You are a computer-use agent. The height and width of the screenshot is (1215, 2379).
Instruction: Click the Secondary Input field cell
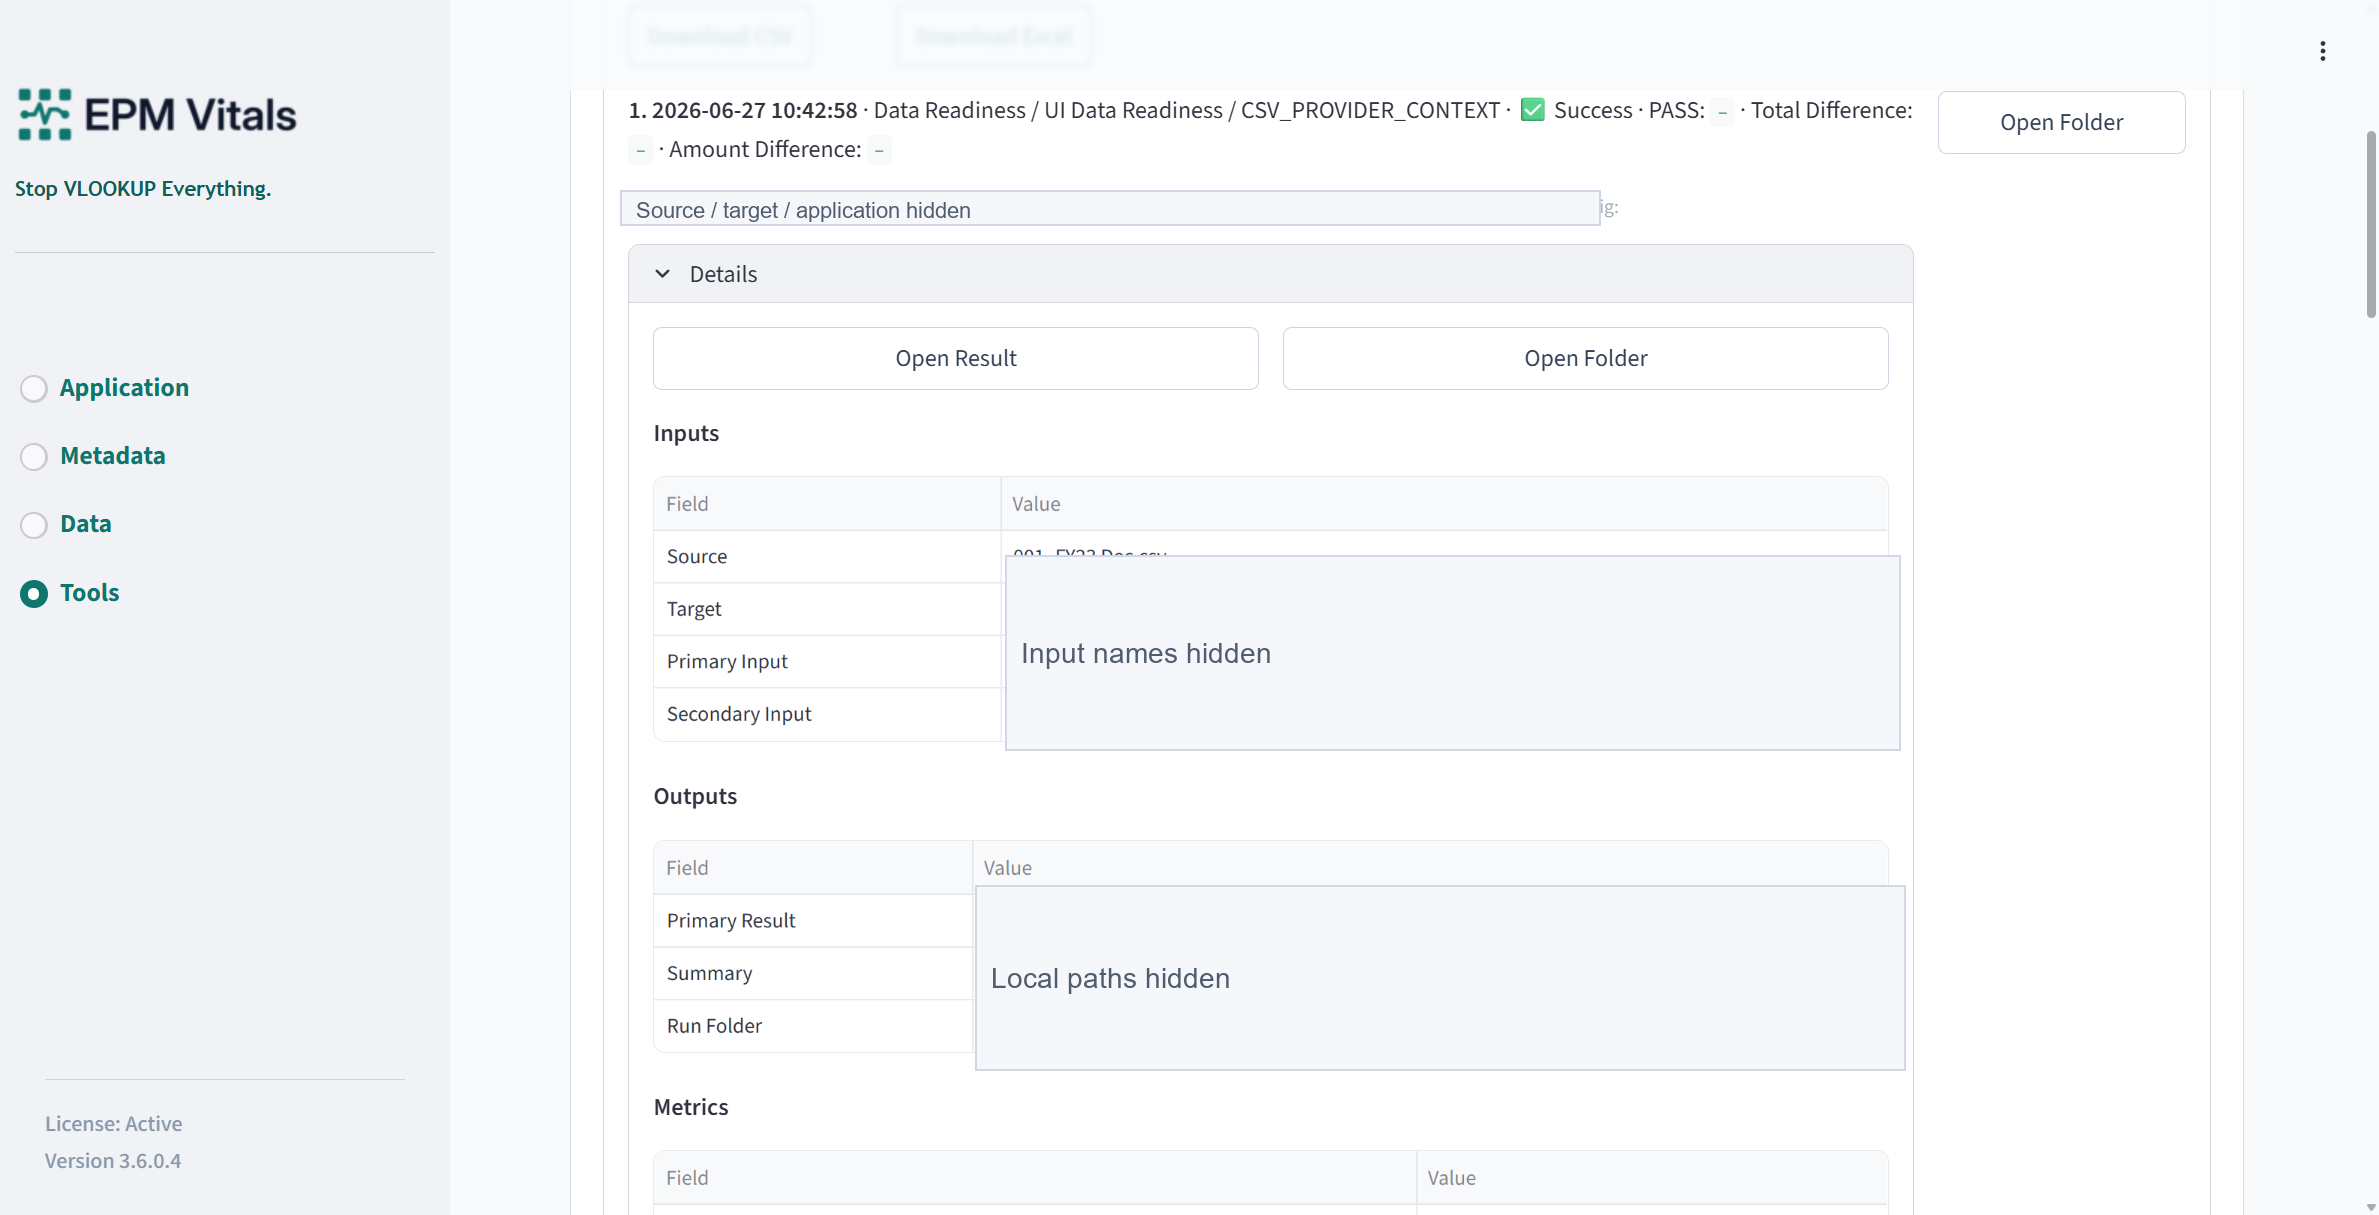827,714
